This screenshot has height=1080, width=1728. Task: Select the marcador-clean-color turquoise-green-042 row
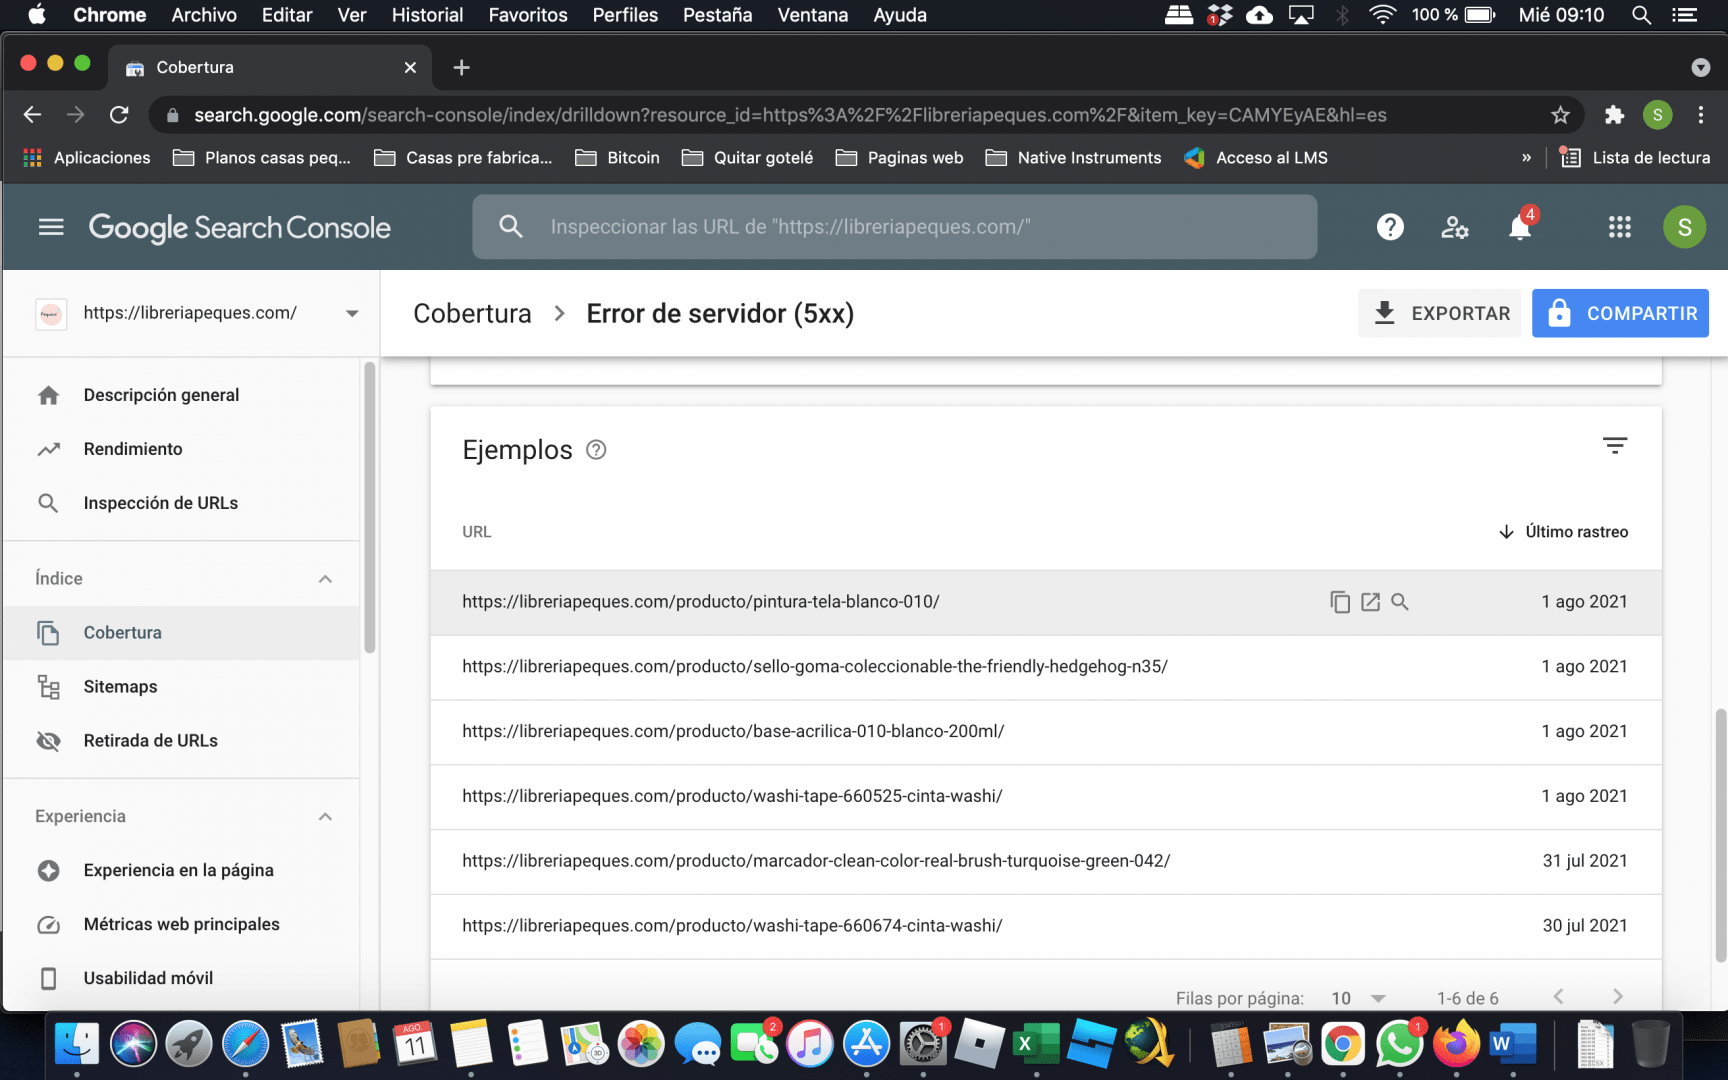click(x=1046, y=862)
